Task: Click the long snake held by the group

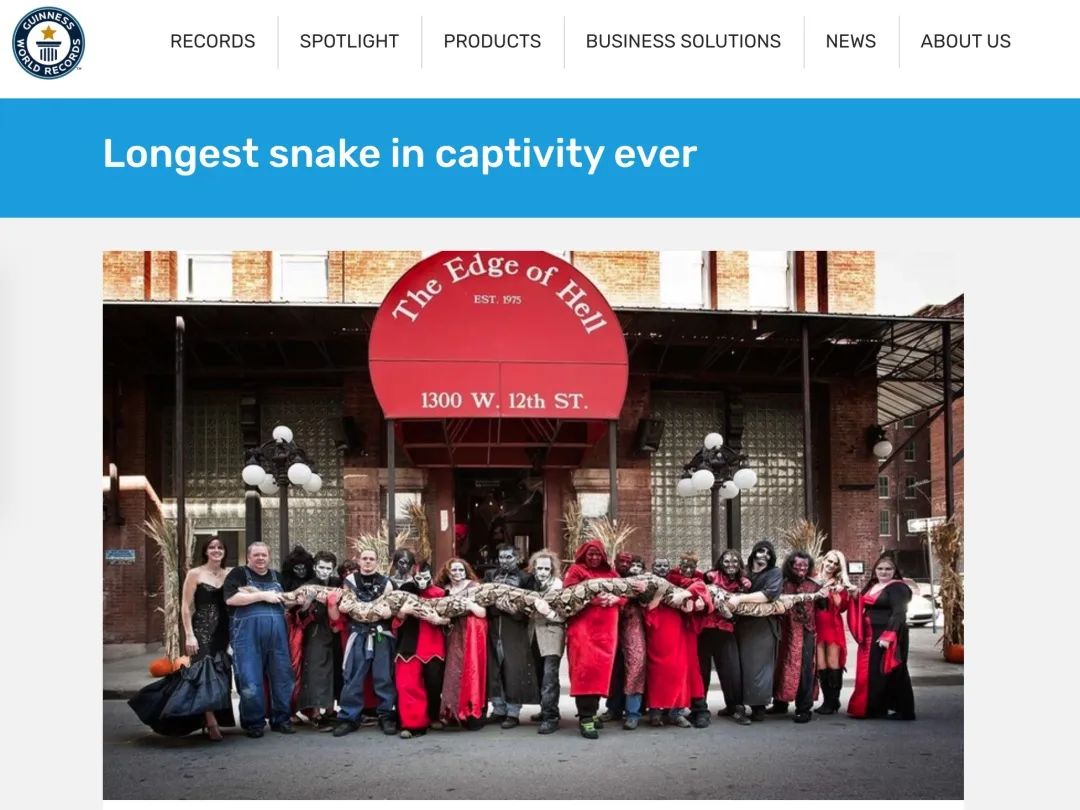Action: click(537, 598)
